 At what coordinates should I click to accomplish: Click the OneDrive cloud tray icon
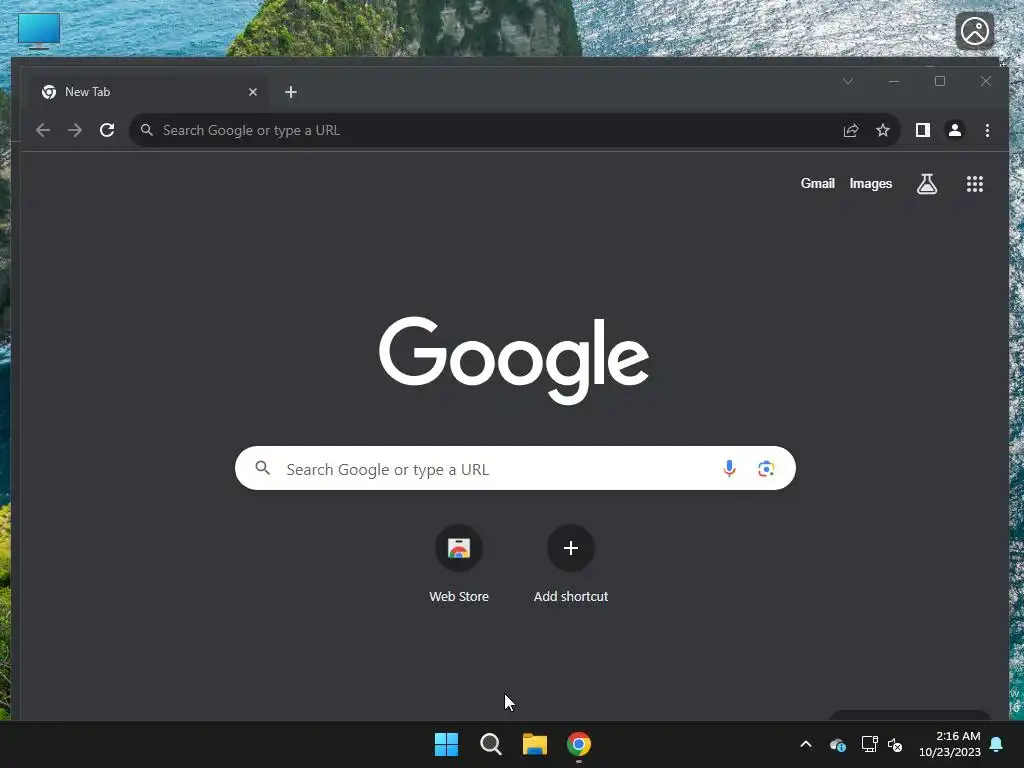[x=838, y=744]
